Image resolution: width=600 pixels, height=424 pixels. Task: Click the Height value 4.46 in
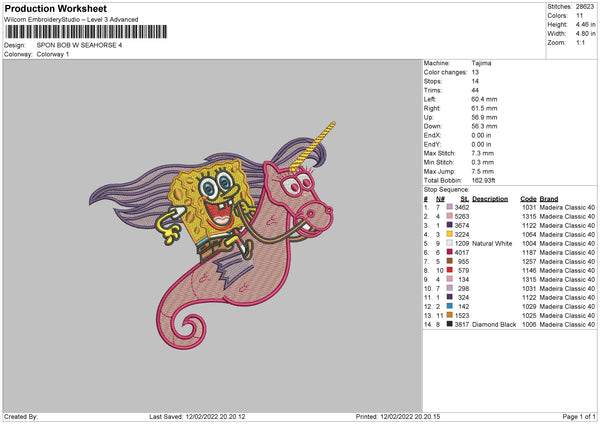tap(585, 24)
